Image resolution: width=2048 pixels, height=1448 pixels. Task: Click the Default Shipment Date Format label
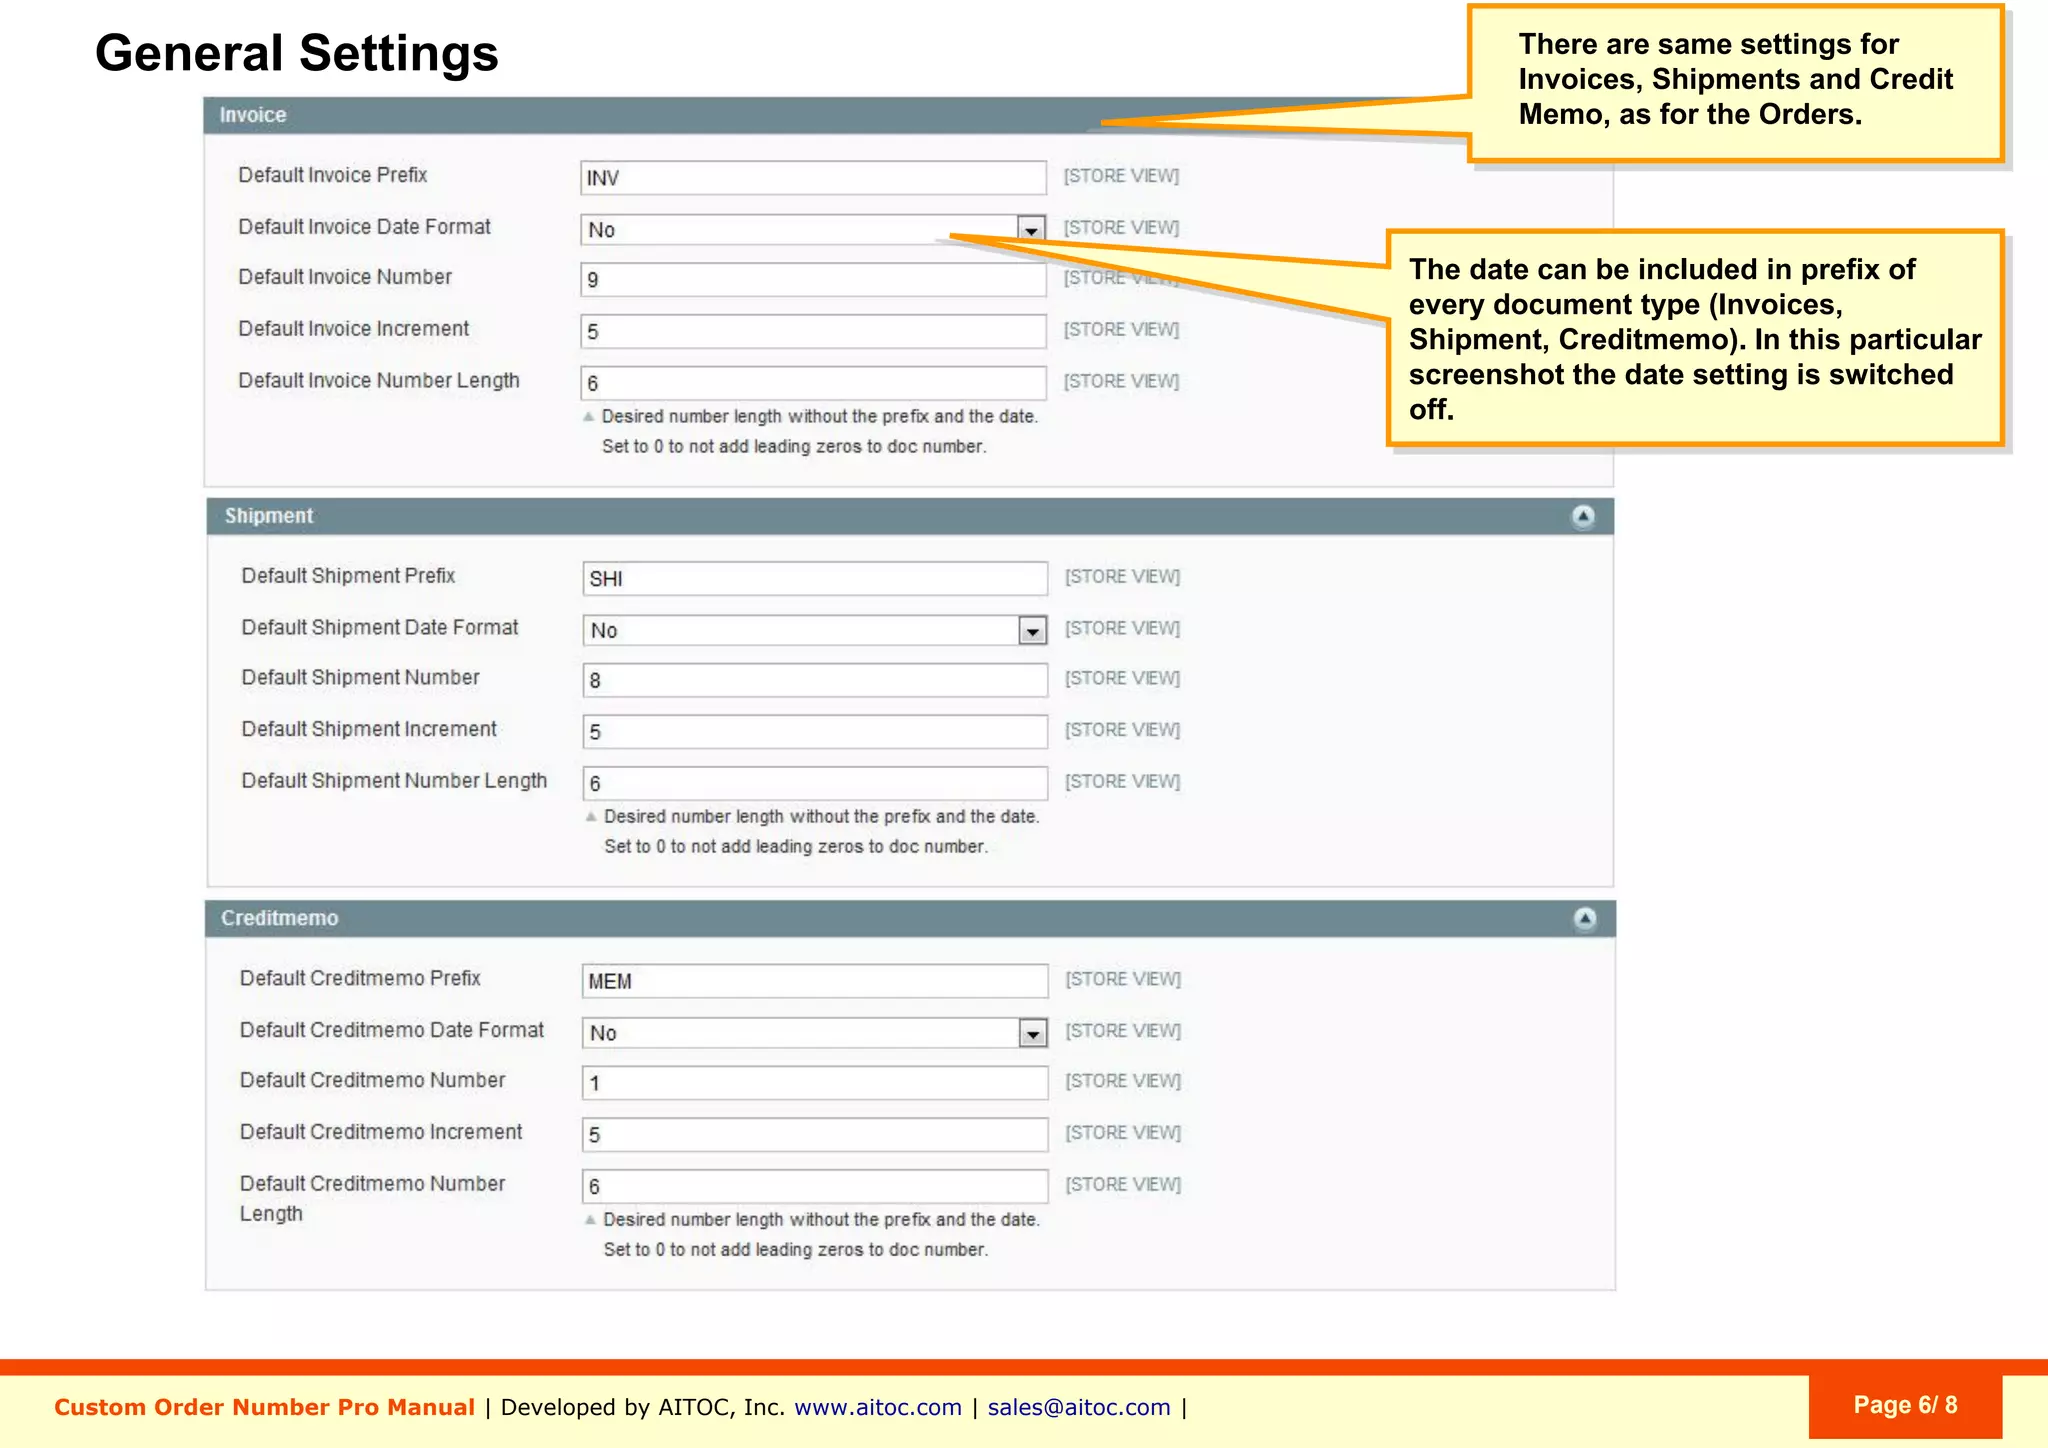380,628
